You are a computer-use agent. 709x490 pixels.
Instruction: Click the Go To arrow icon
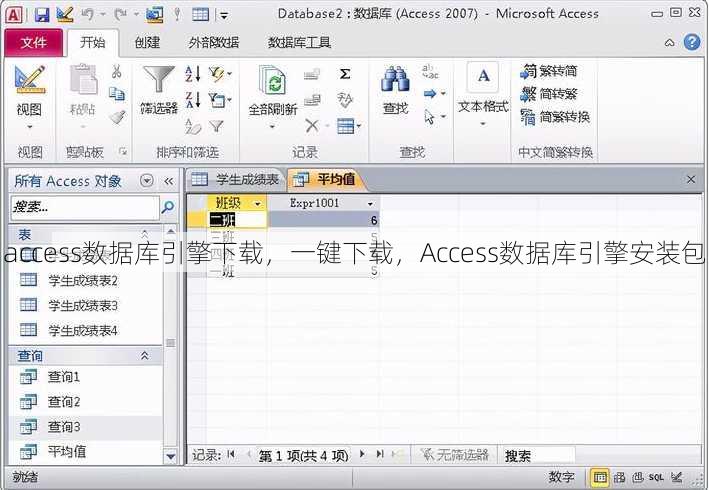click(430, 94)
